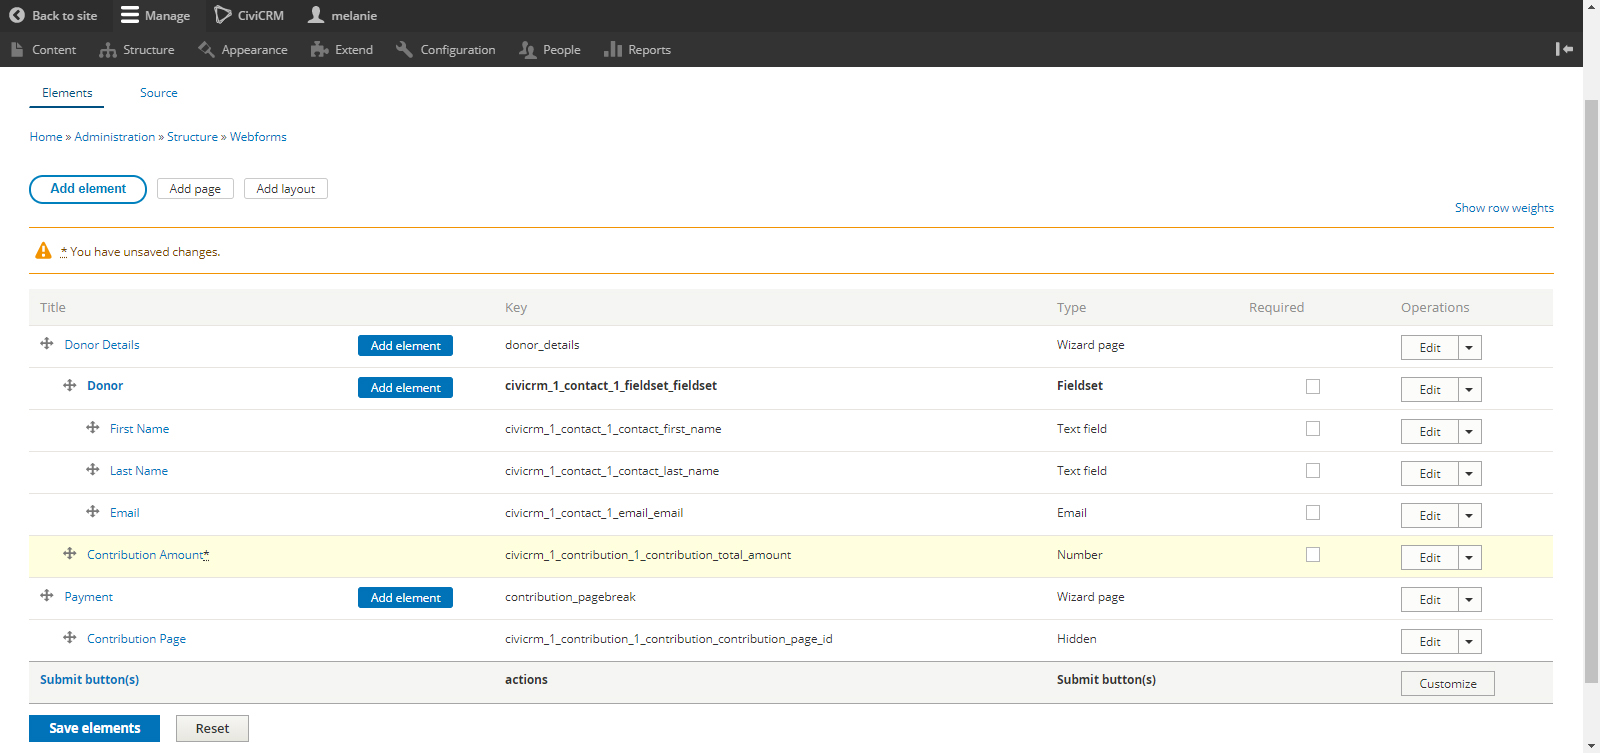The width and height of the screenshot is (1600, 753).
Task: Expand operations dropdown for Contribution Amount
Action: click(x=1469, y=558)
